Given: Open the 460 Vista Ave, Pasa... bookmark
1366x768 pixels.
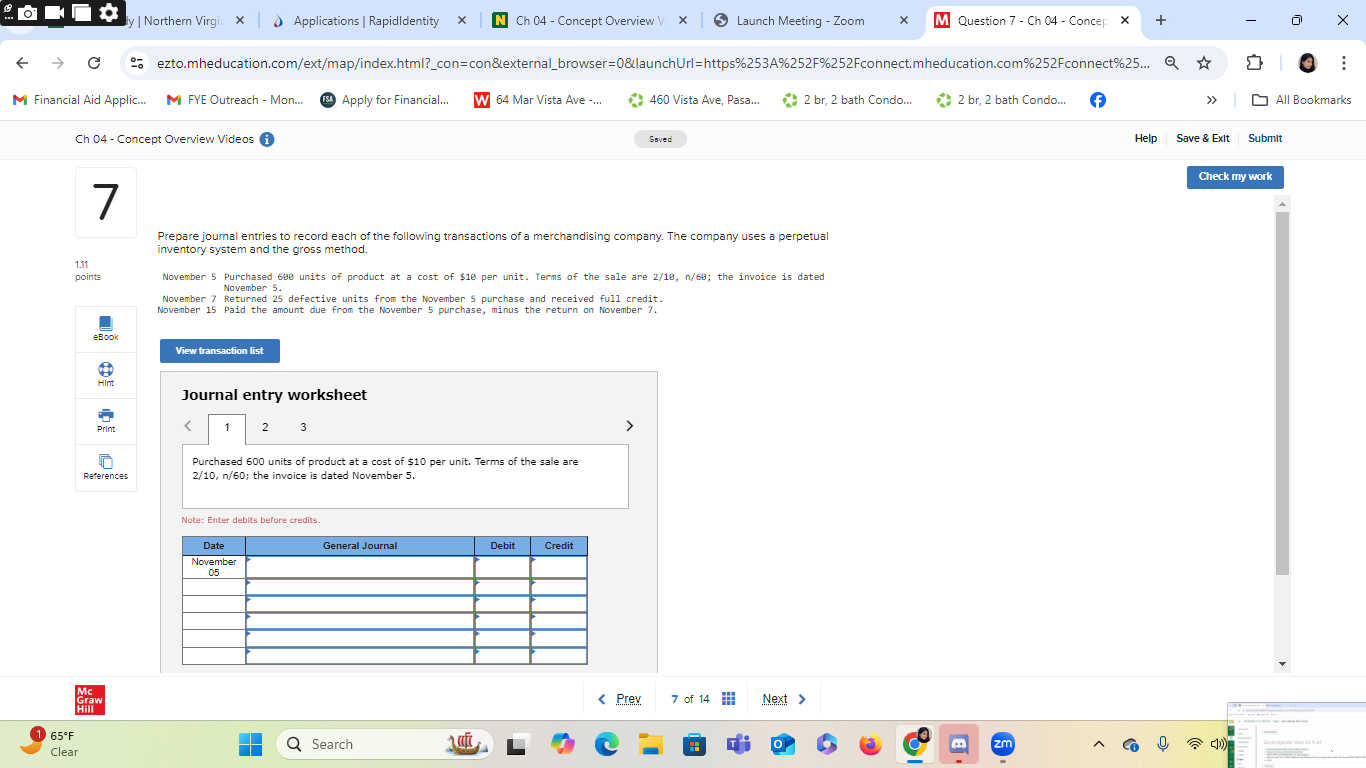Looking at the screenshot, I should pos(693,100).
